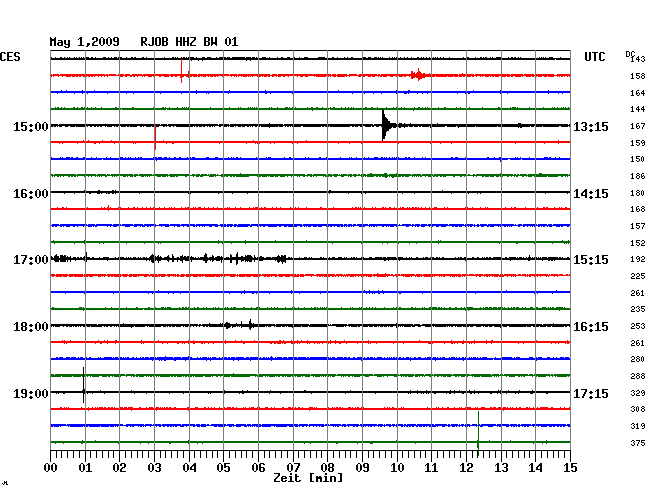This screenshot has height=494, width=650.
Task: Select the 15:00 local time label
Action: point(31,126)
